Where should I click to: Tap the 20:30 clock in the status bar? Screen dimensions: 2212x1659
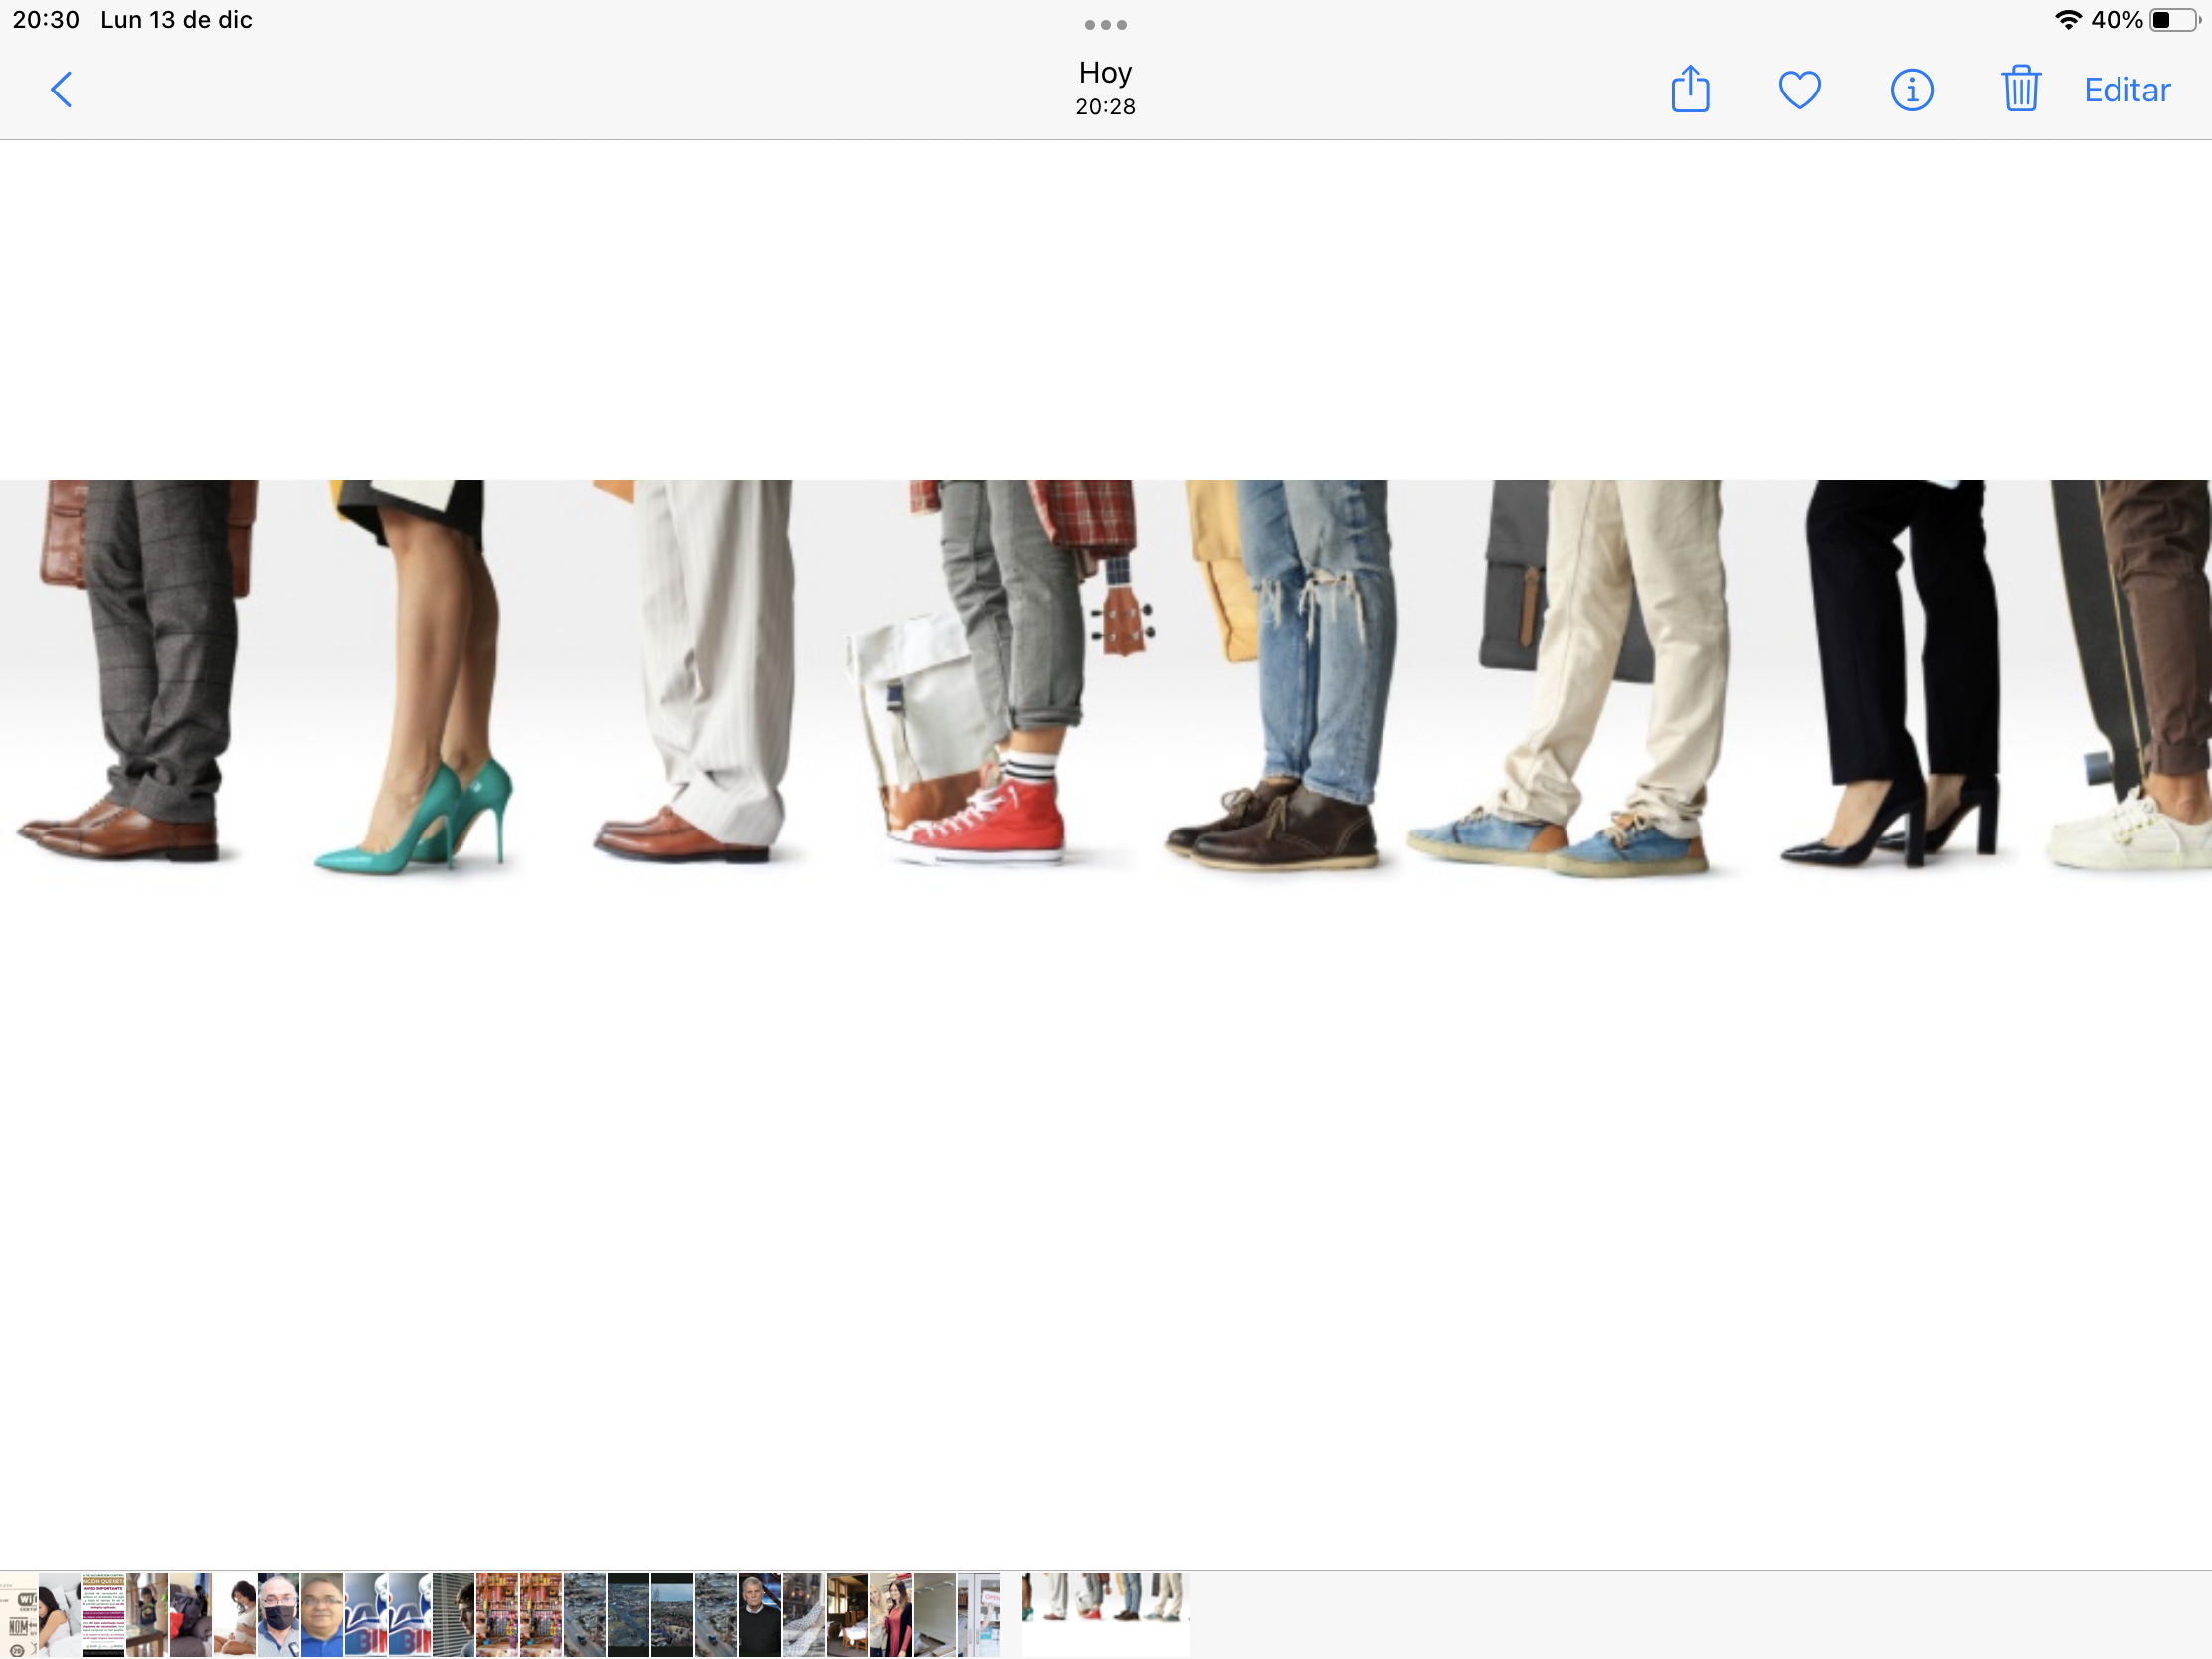click(46, 20)
